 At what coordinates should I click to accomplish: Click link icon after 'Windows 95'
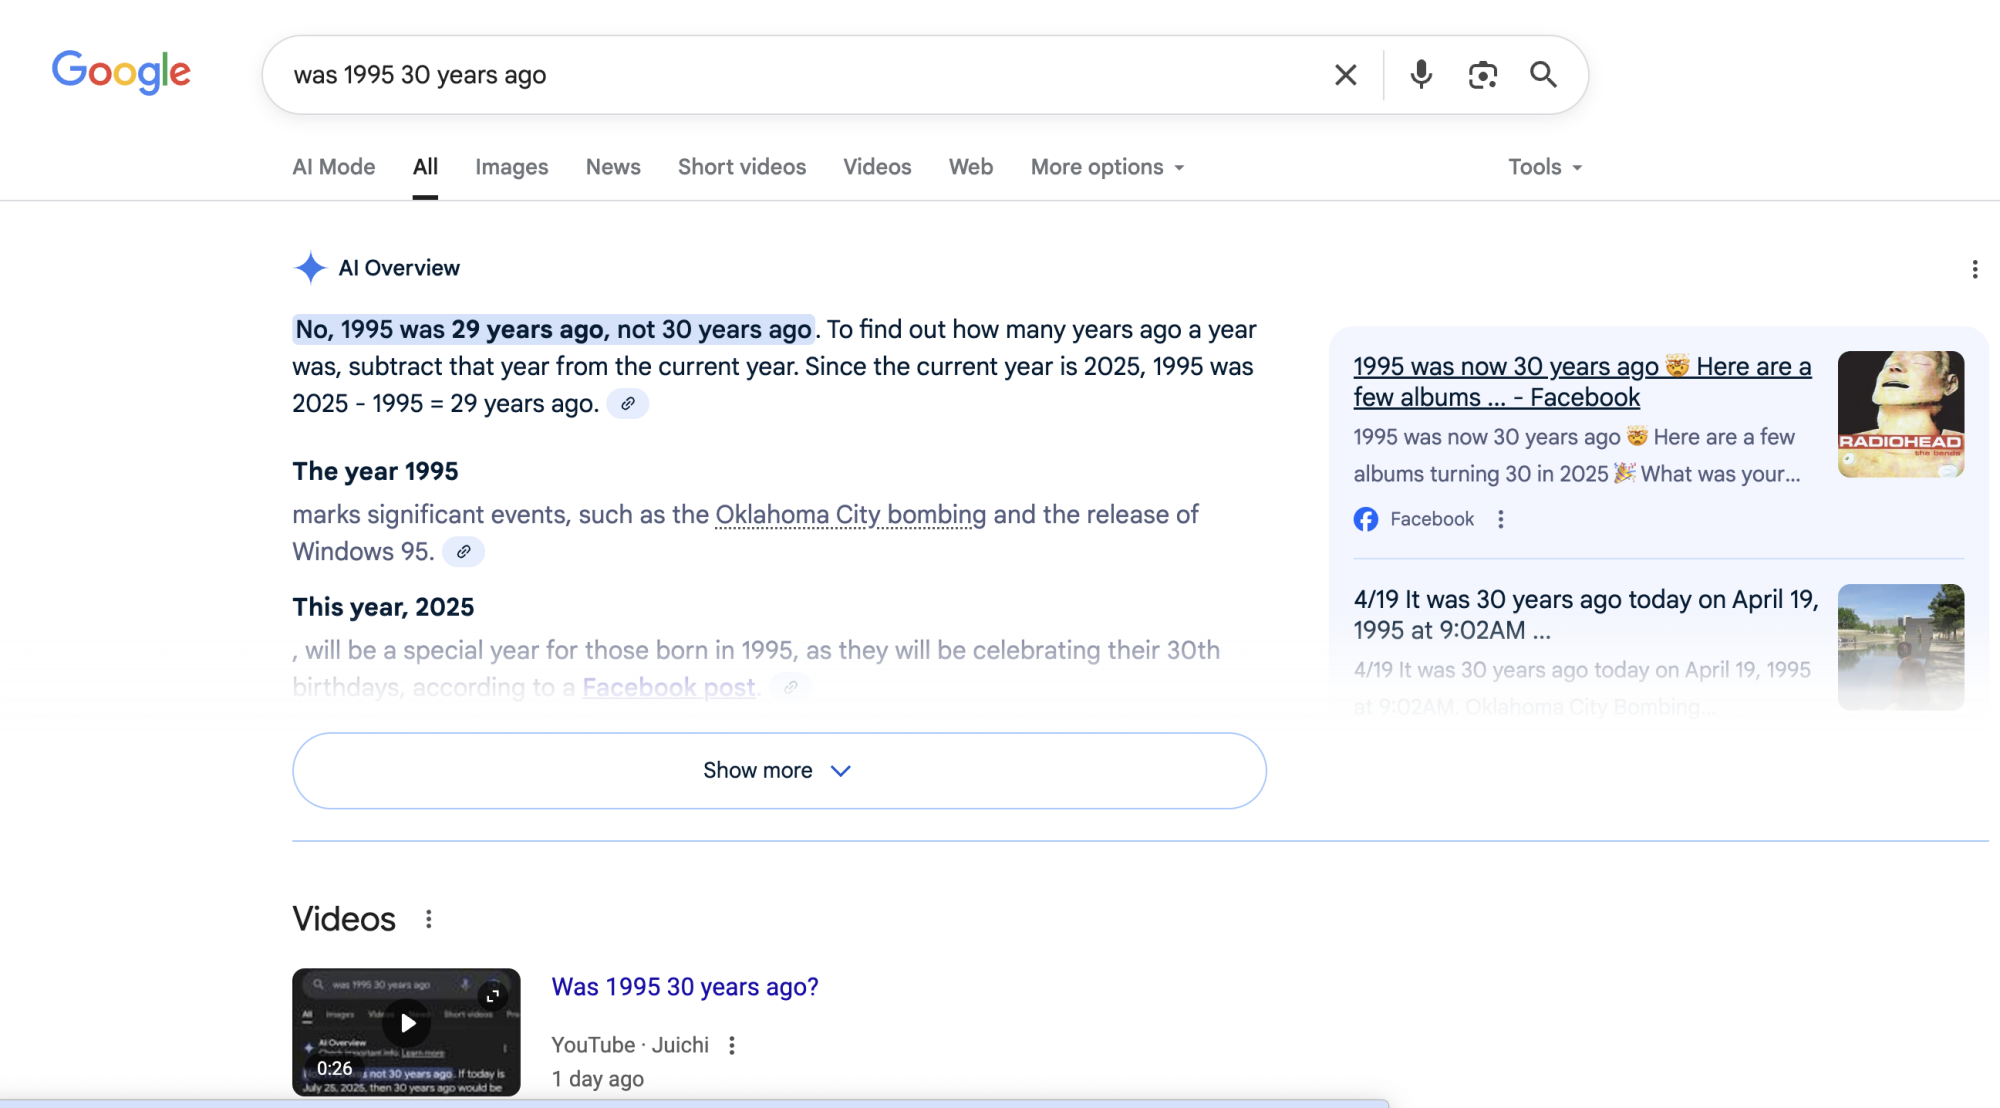463,552
